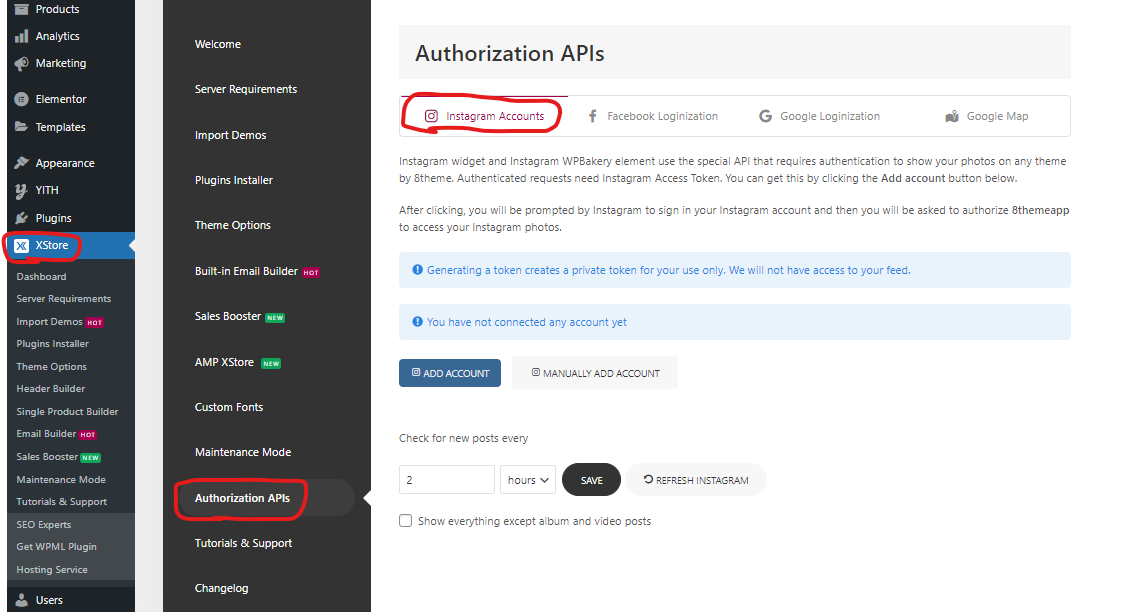Open Custom Fonts in panel menu
Screen dimensions: 1121x612
tap(229, 407)
